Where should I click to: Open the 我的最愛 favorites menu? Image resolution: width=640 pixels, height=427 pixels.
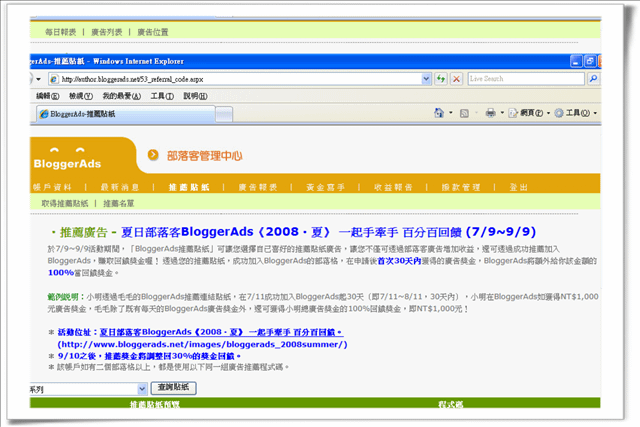coord(121,96)
